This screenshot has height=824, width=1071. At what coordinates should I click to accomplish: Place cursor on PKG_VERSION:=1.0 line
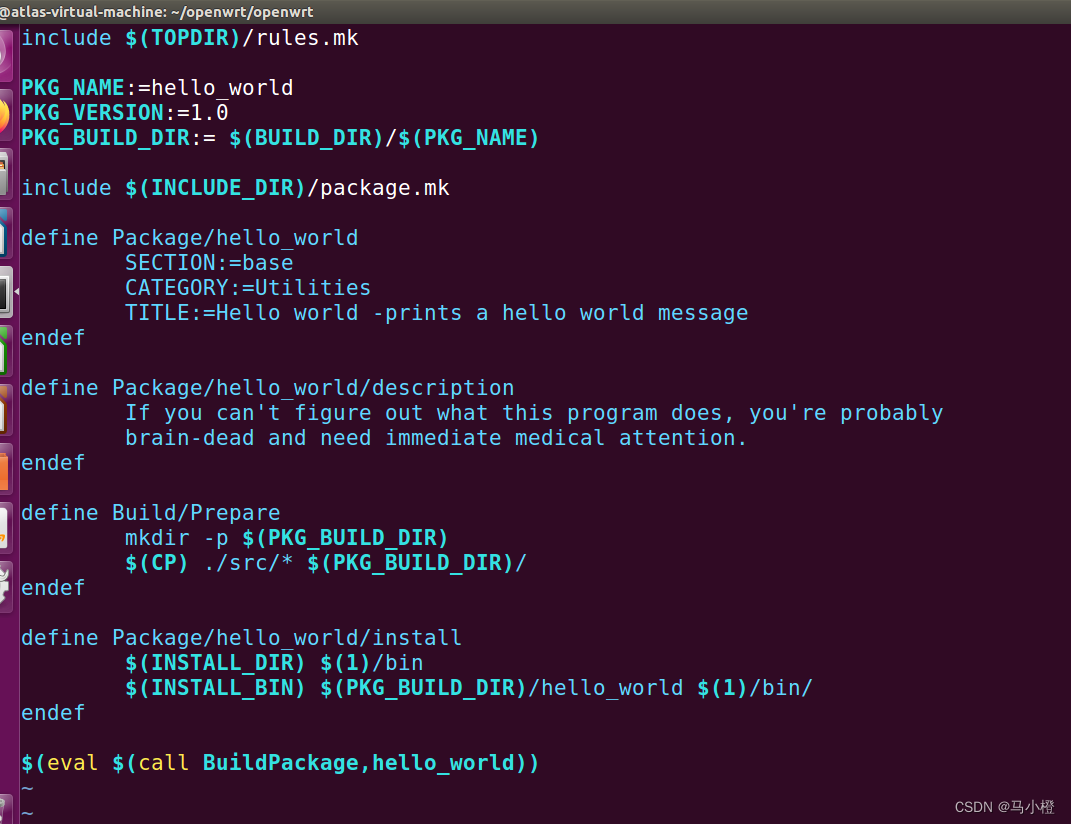(125, 112)
